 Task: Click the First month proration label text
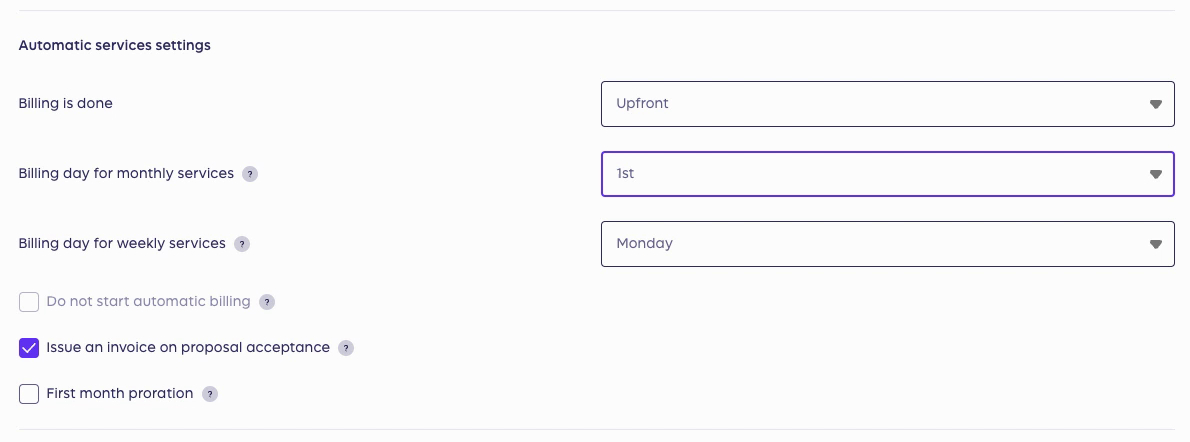coord(120,393)
